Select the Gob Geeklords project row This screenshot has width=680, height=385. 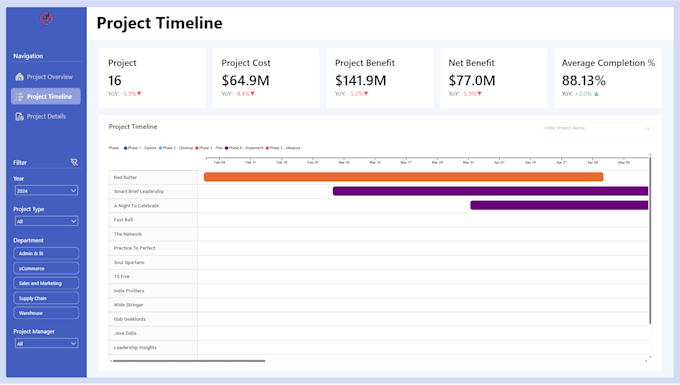(153, 319)
